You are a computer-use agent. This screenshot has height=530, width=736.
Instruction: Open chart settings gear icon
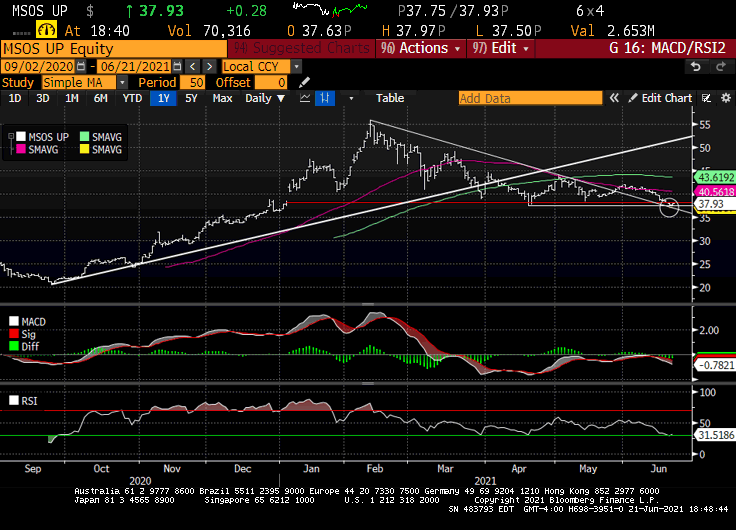726,98
